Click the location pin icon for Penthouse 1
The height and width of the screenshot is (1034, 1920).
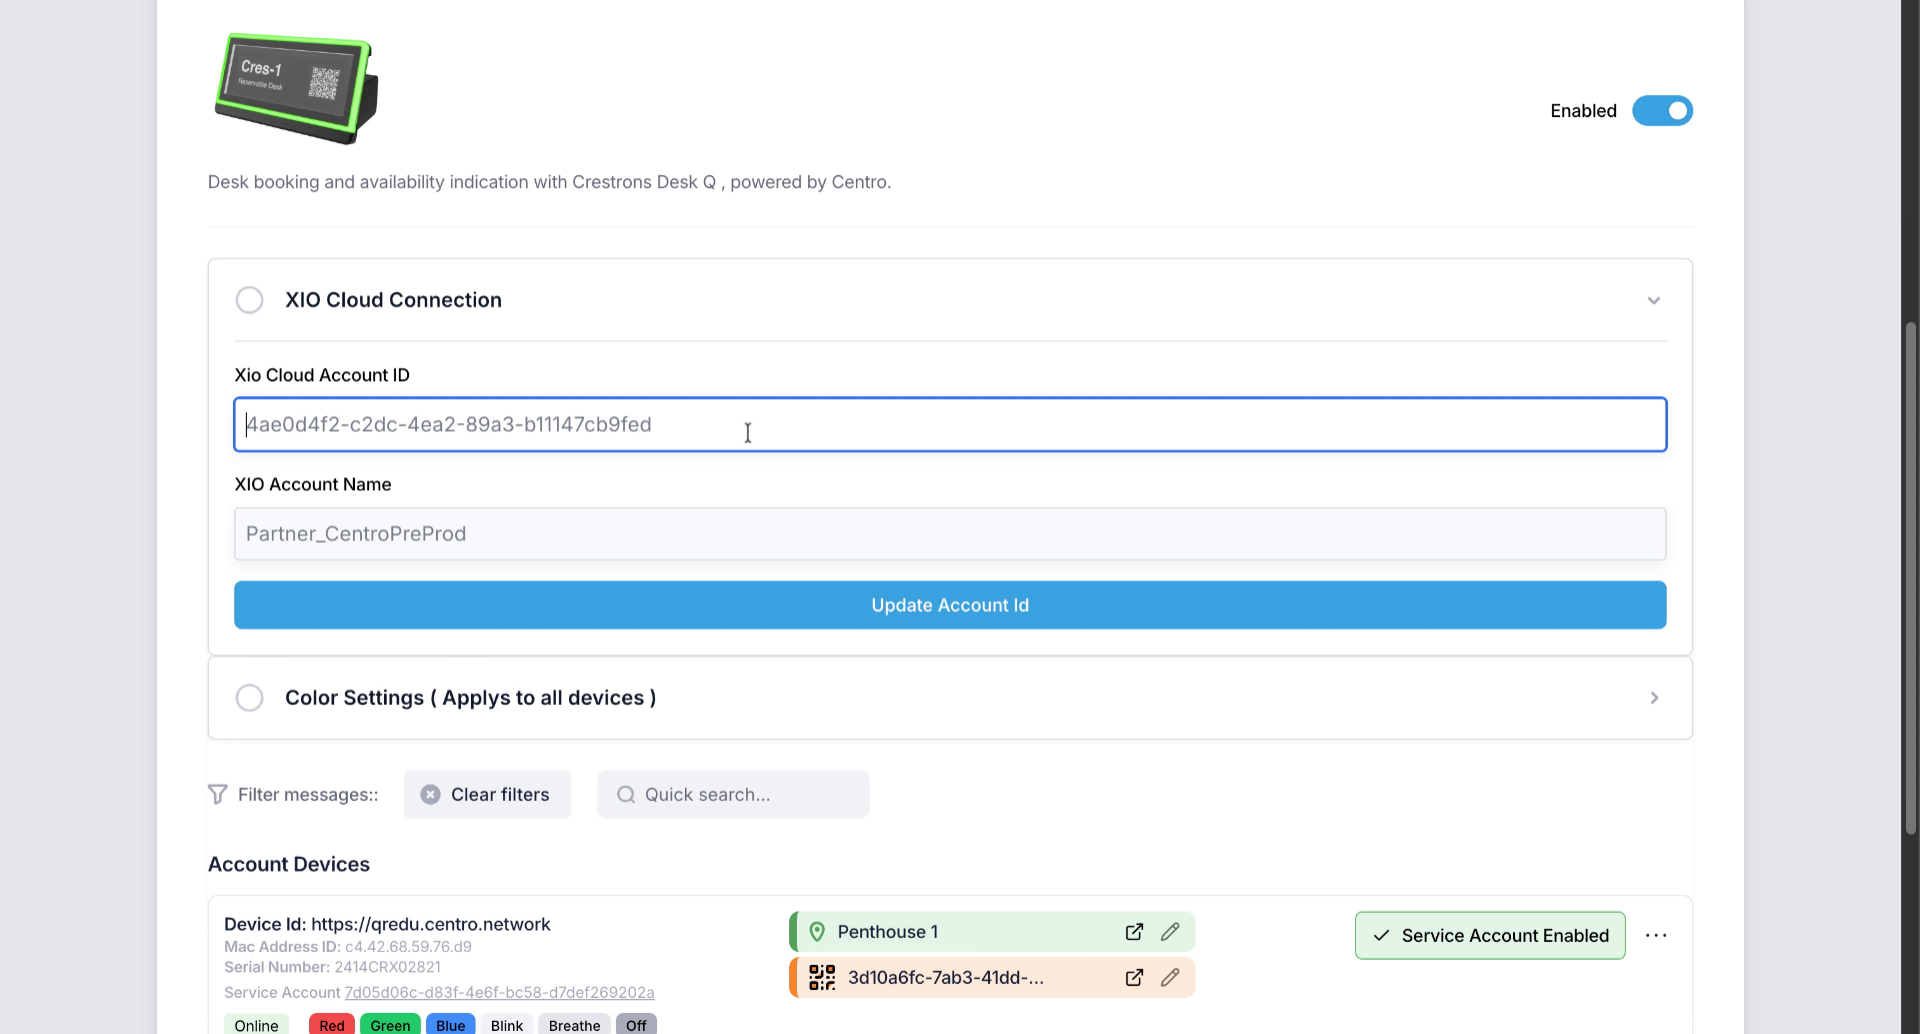point(817,932)
